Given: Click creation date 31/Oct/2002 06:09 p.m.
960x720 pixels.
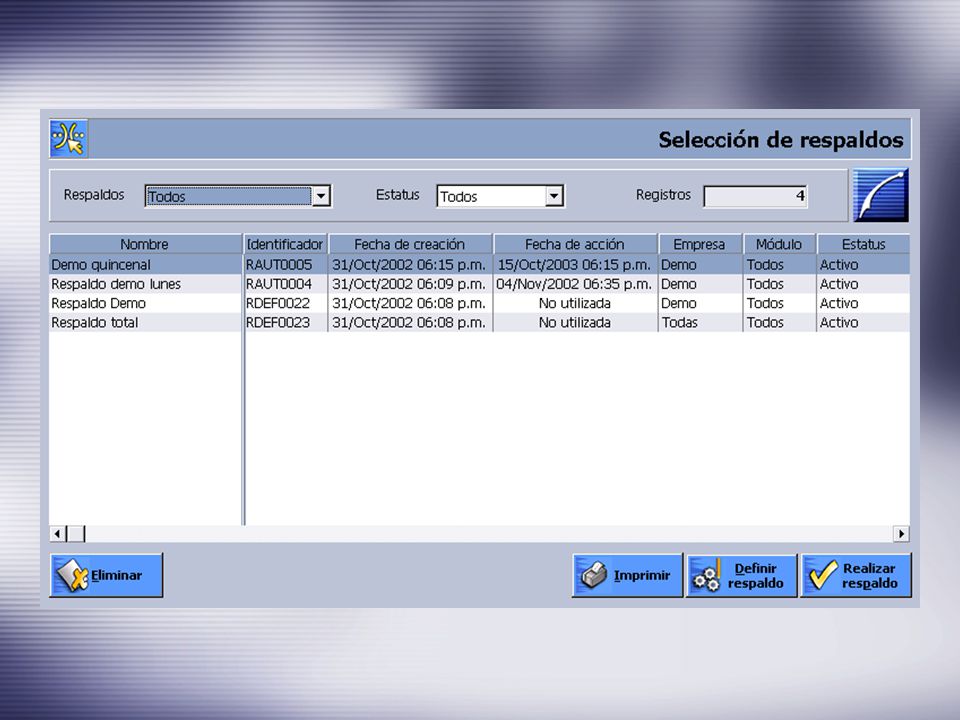Looking at the screenshot, I should coord(409,284).
